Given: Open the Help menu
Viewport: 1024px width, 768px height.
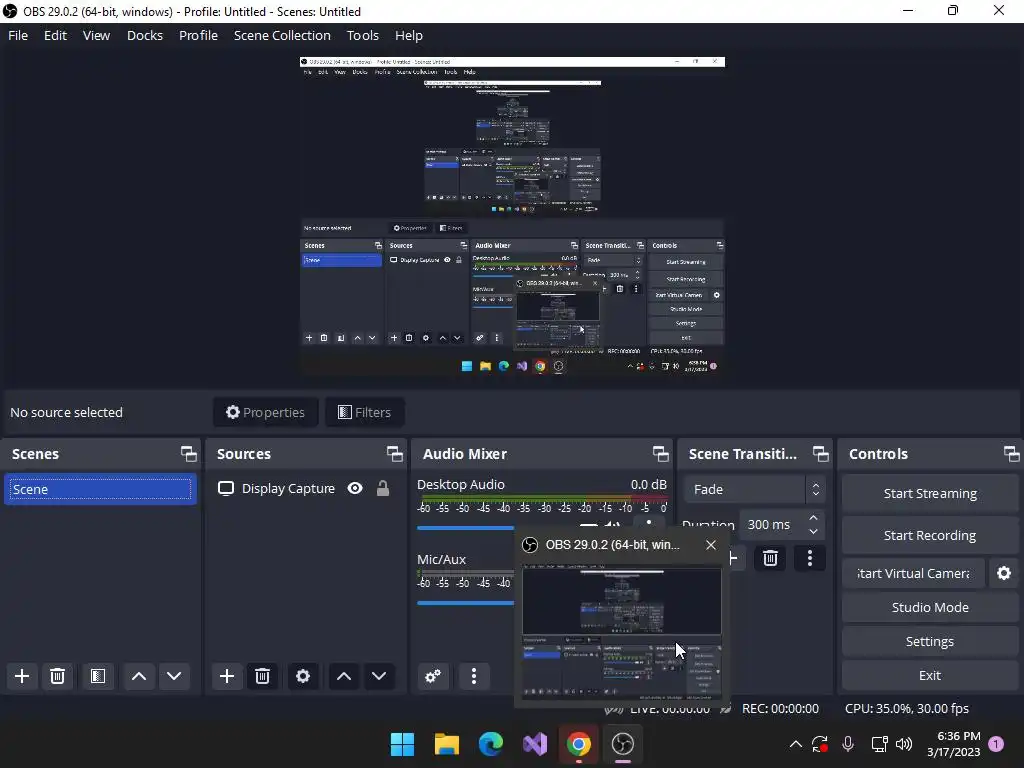Looking at the screenshot, I should pos(409,35).
